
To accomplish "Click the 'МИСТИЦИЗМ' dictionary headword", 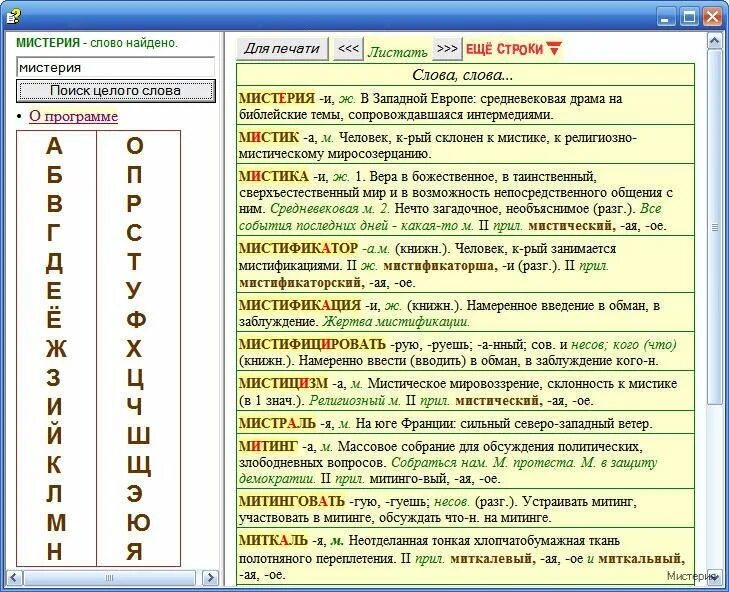I will click(284, 384).
